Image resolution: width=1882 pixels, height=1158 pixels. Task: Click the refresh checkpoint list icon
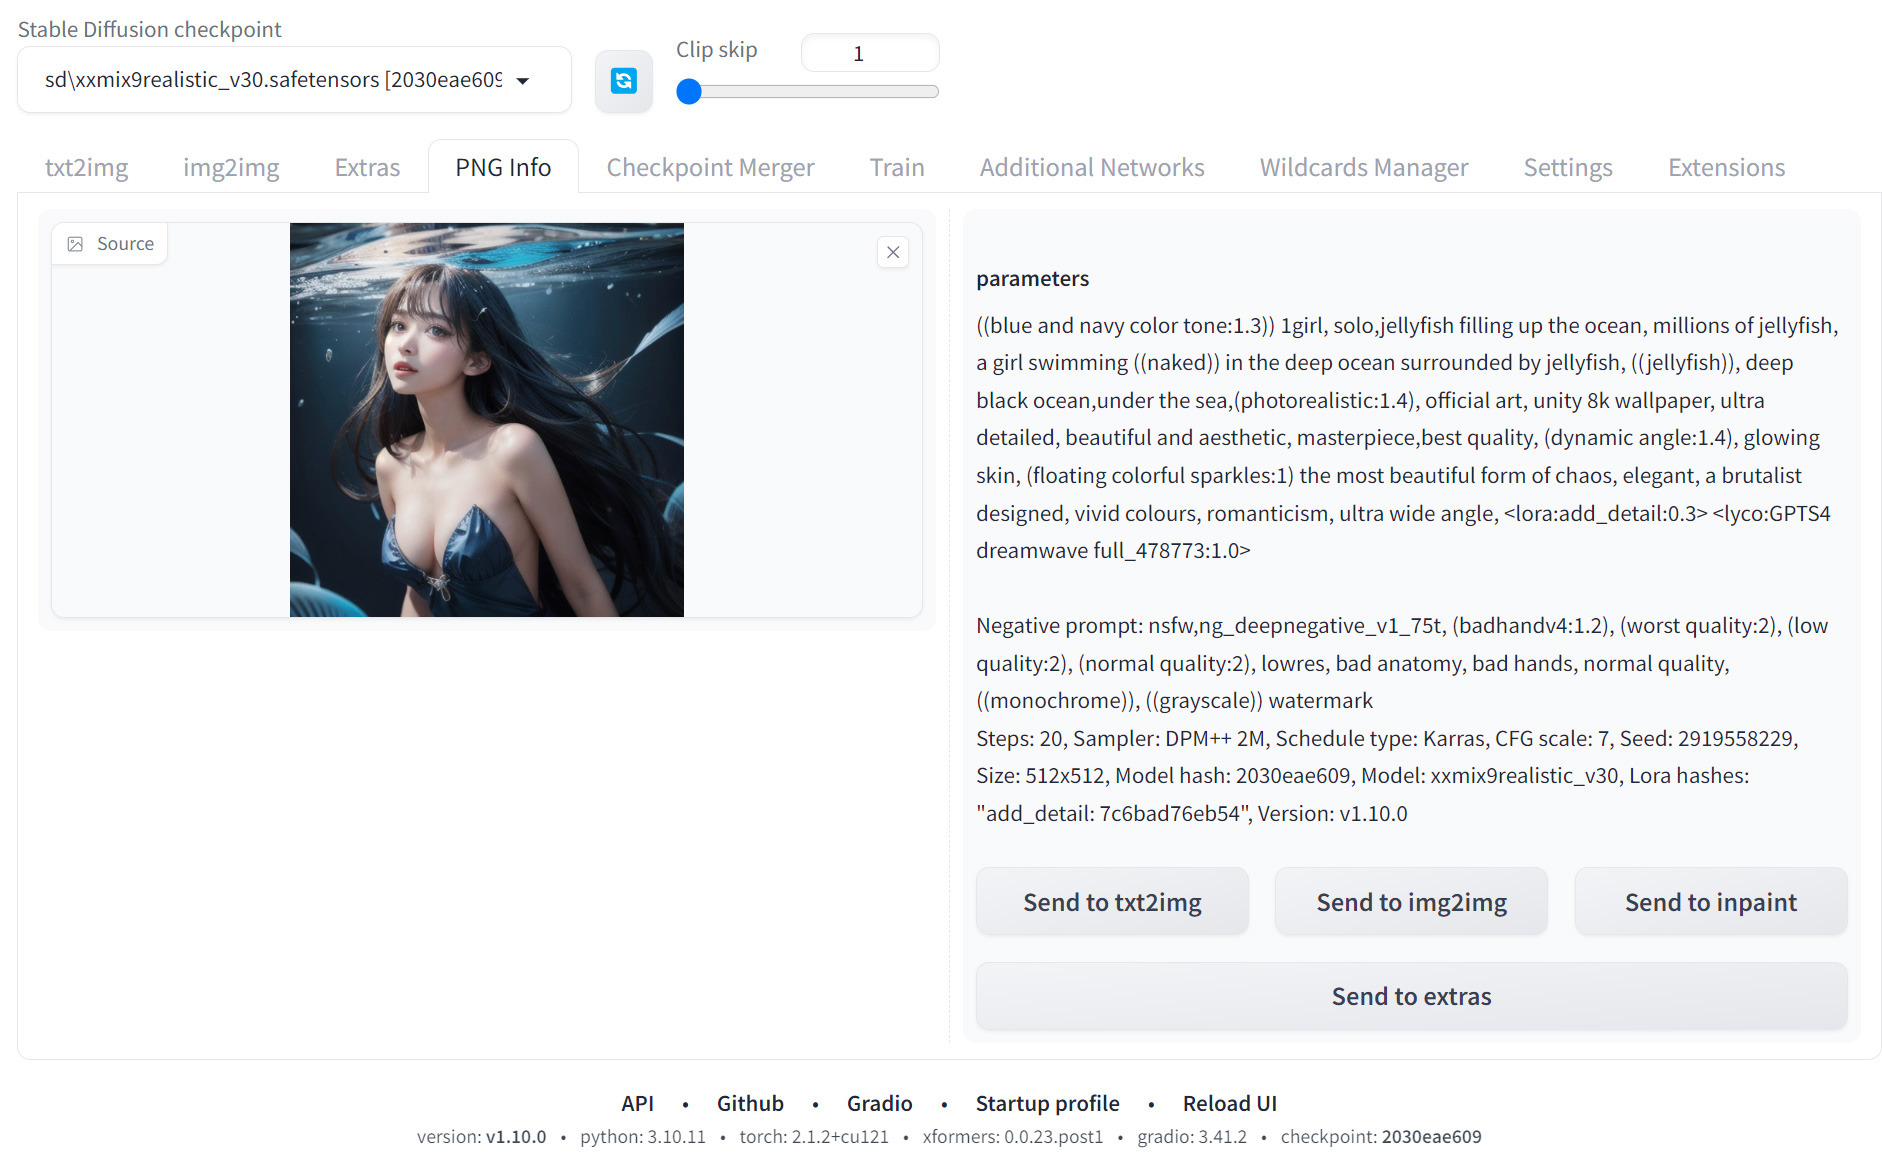[623, 81]
